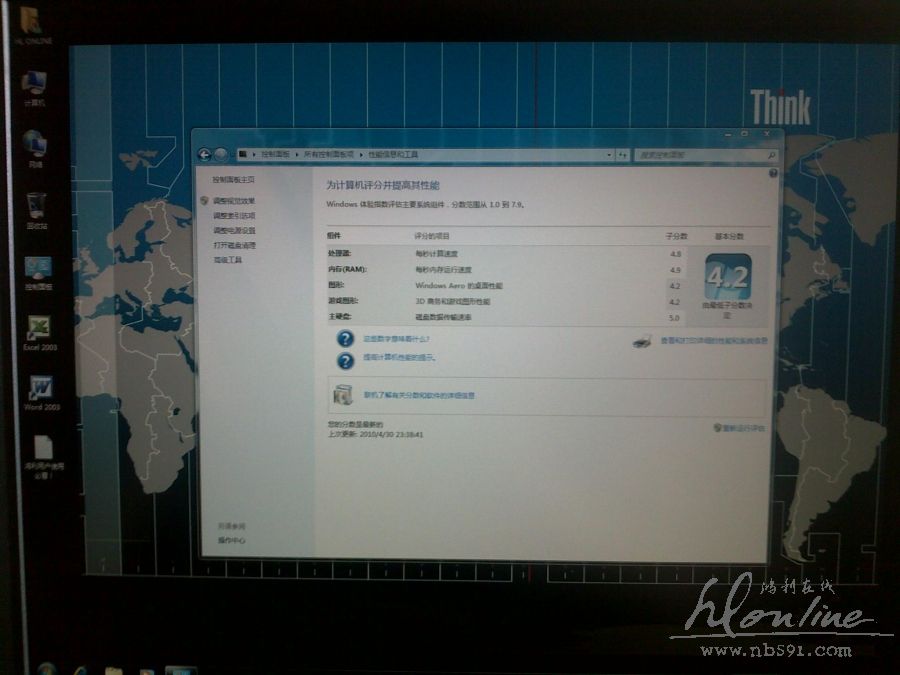Open the 回收站 Recycle Bin icon
Image resolution: width=900 pixels, height=675 pixels.
[36, 207]
